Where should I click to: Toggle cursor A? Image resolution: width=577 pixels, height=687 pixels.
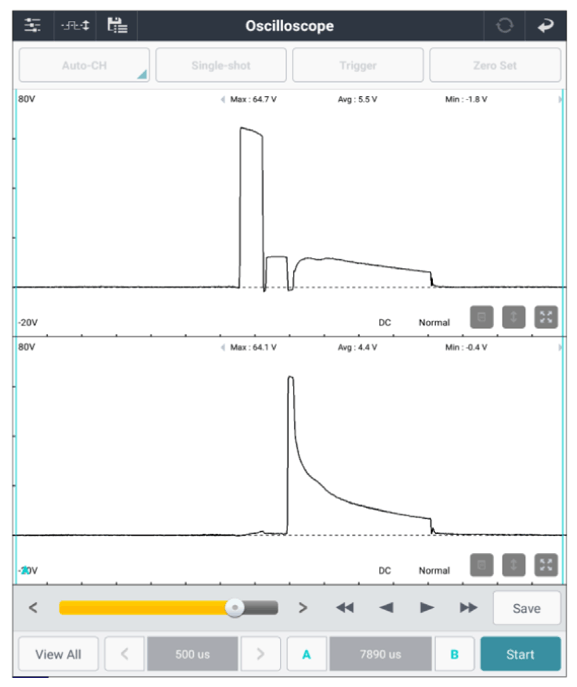tap(307, 654)
